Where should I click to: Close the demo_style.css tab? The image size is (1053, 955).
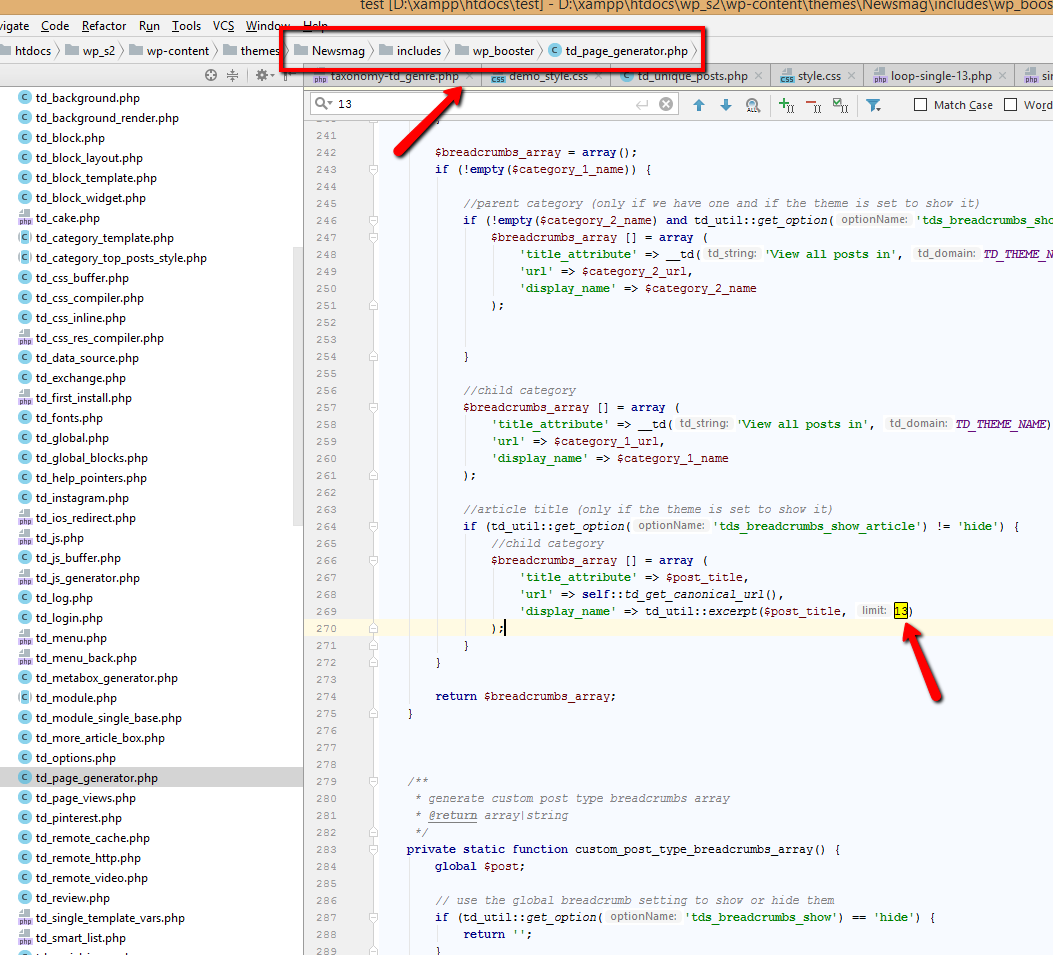point(598,76)
